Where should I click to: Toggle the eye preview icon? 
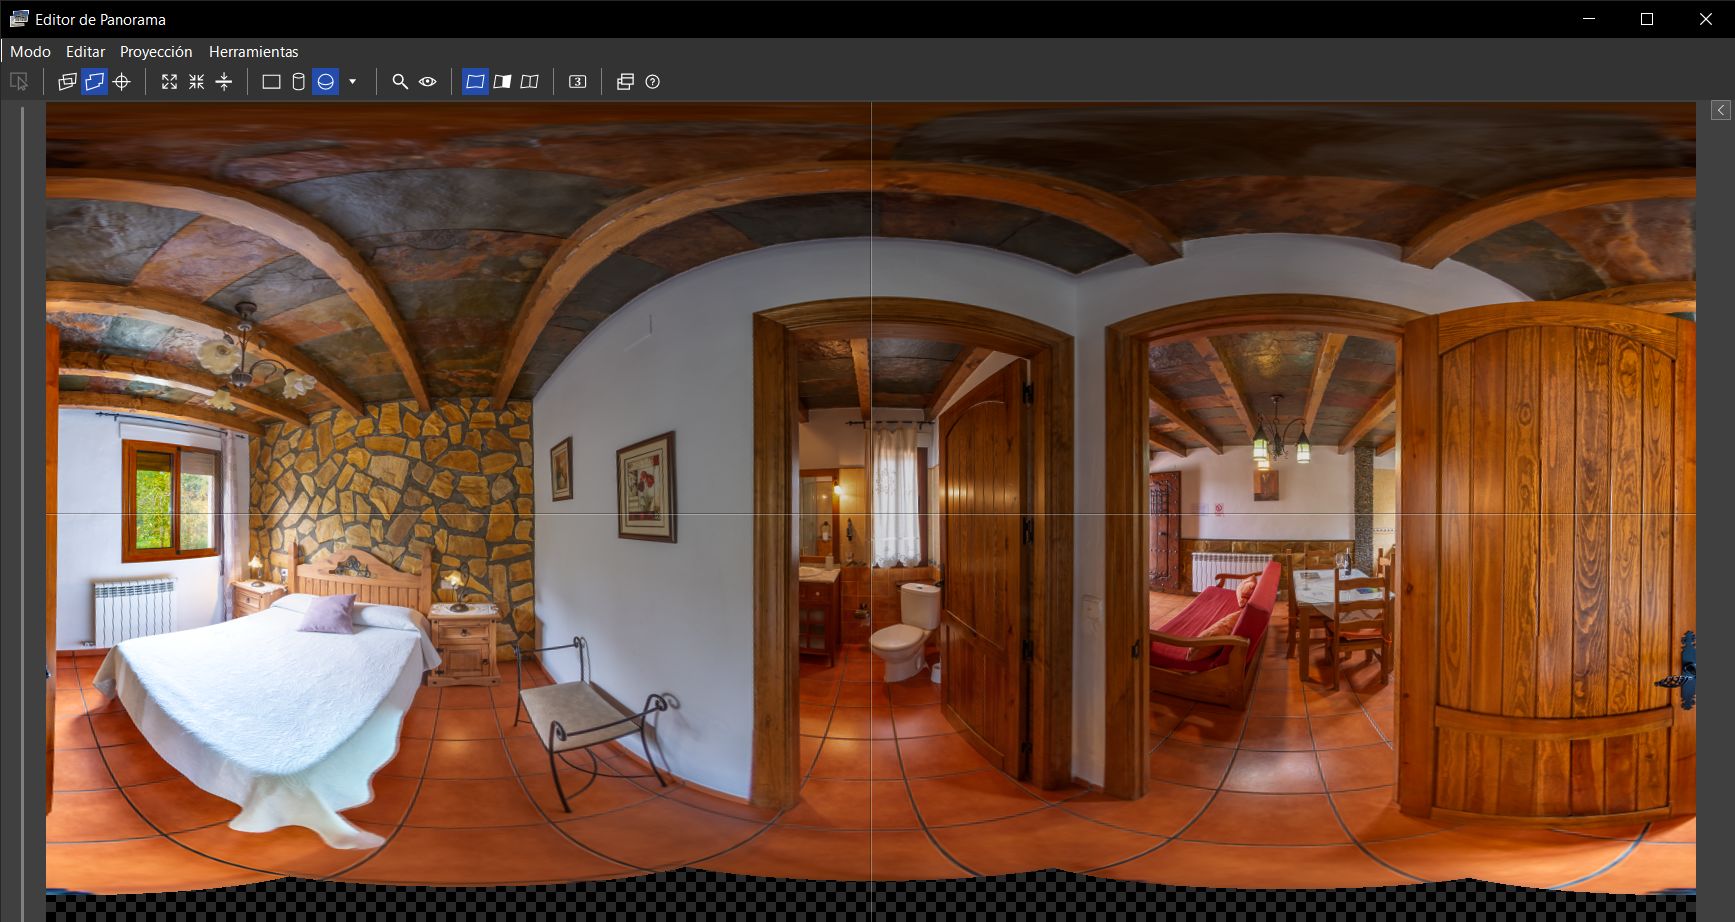coord(428,82)
